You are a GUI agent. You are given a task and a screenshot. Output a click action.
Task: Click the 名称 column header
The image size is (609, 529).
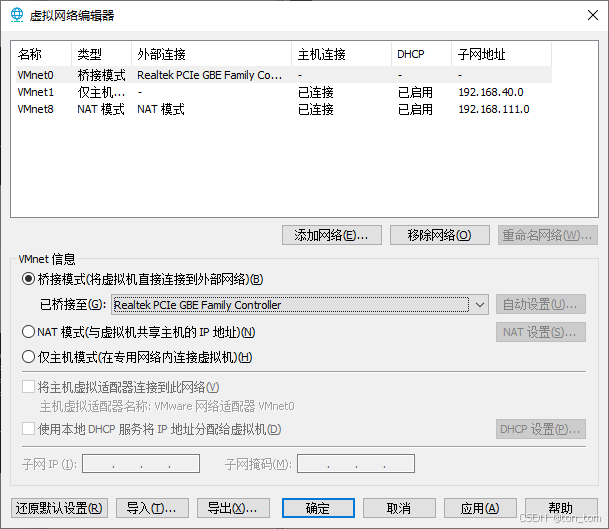pyautogui.click(x=43, y=54)
